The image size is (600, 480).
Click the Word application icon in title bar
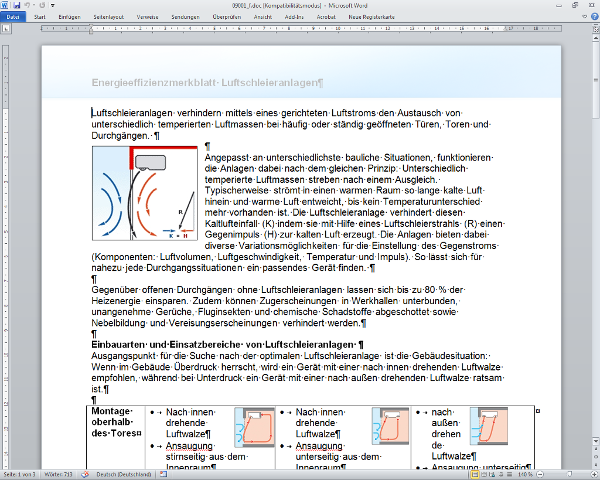click(x=6, y=5)
